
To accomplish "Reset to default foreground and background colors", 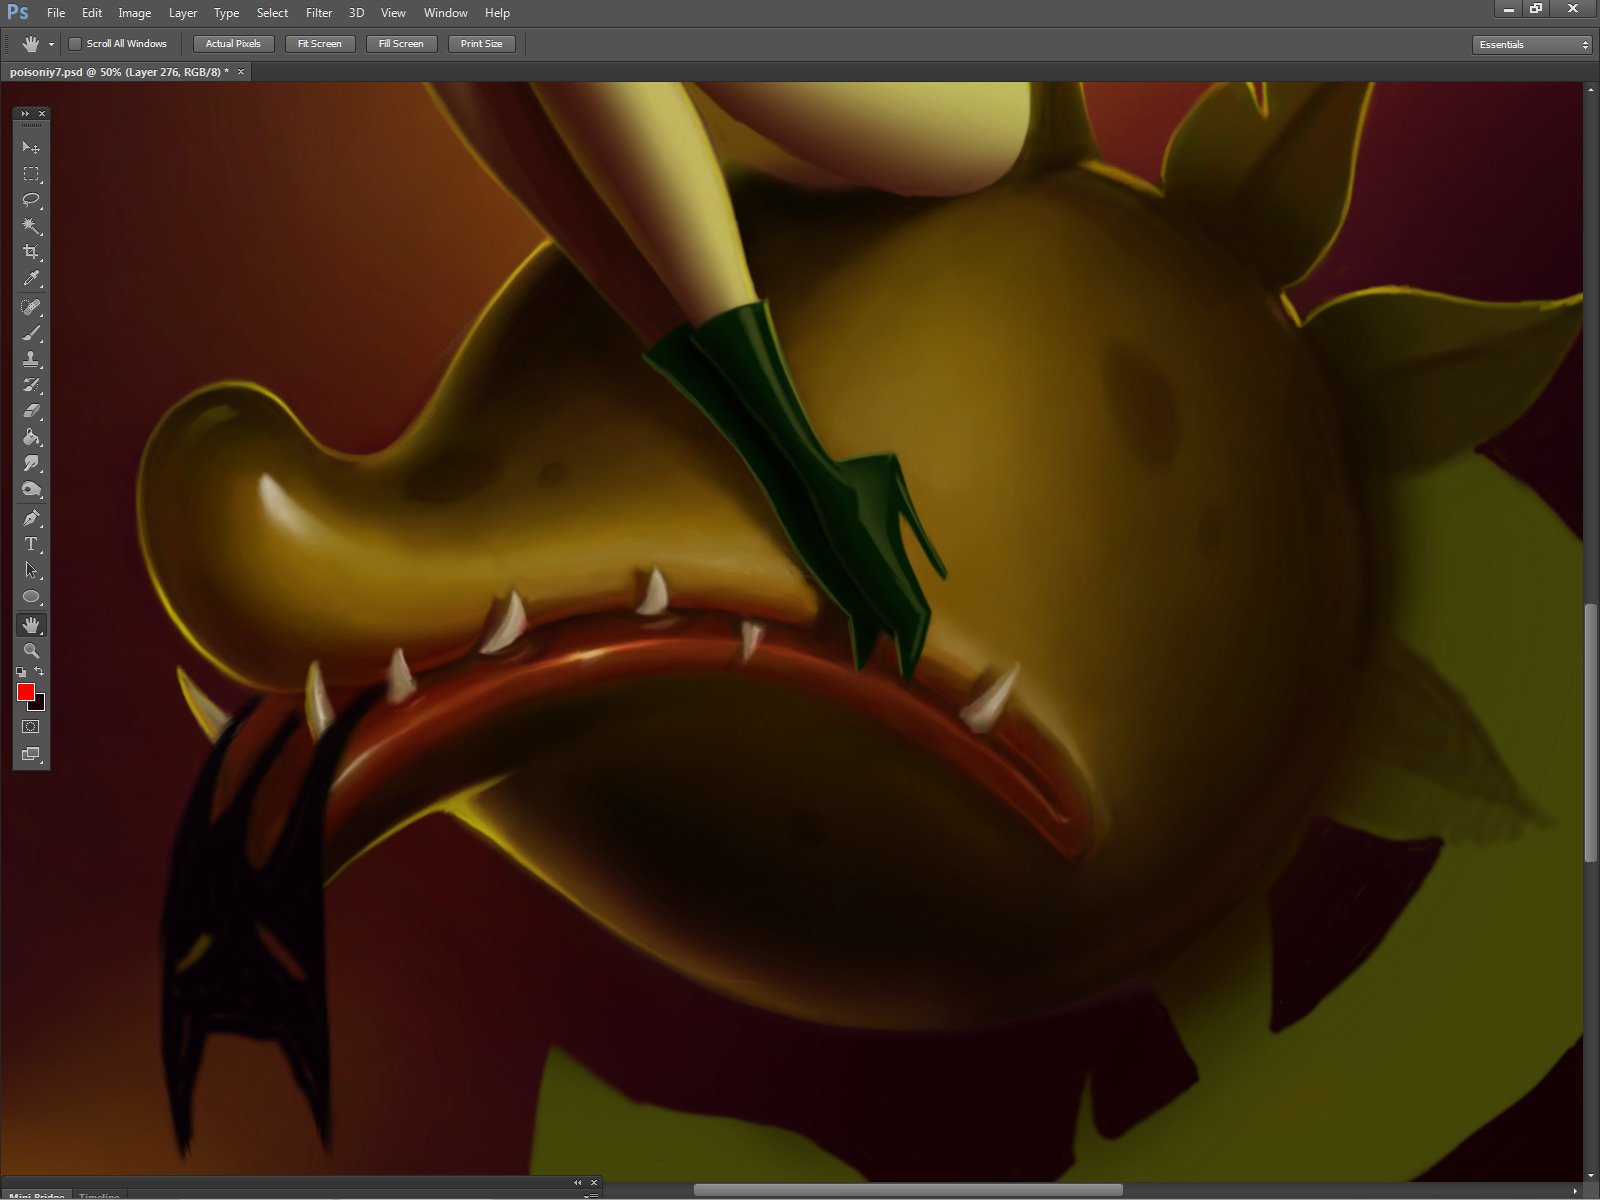I will coord(21,672).
